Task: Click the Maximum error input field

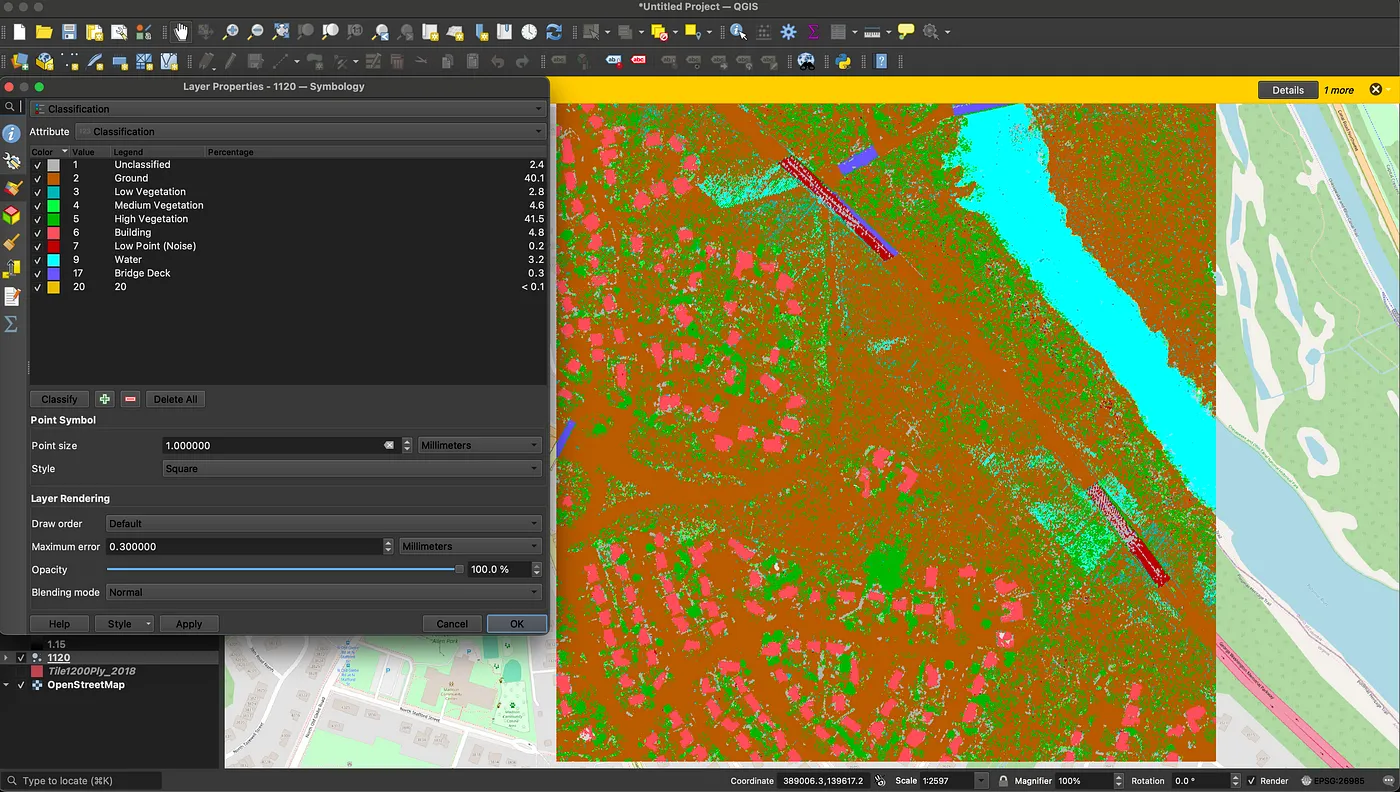Action: [244, 546]
